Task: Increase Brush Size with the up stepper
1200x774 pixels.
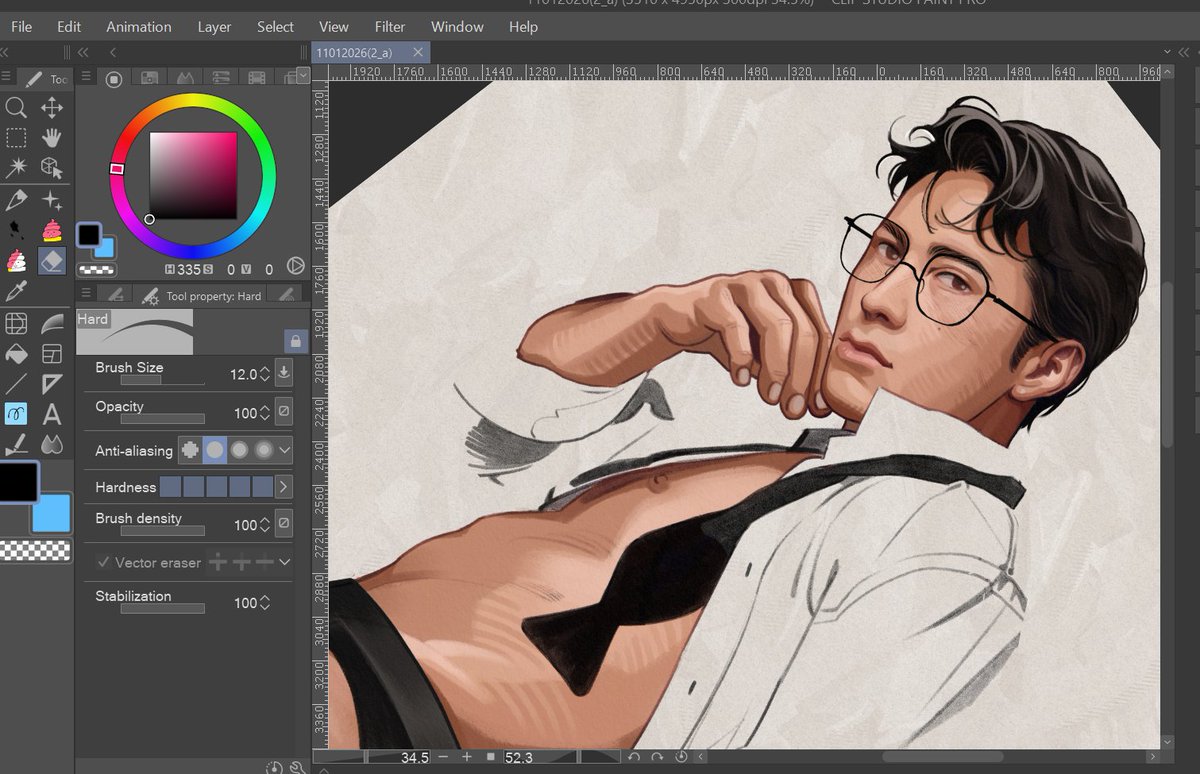Action: pyautogui.click(x=264, y=367)
